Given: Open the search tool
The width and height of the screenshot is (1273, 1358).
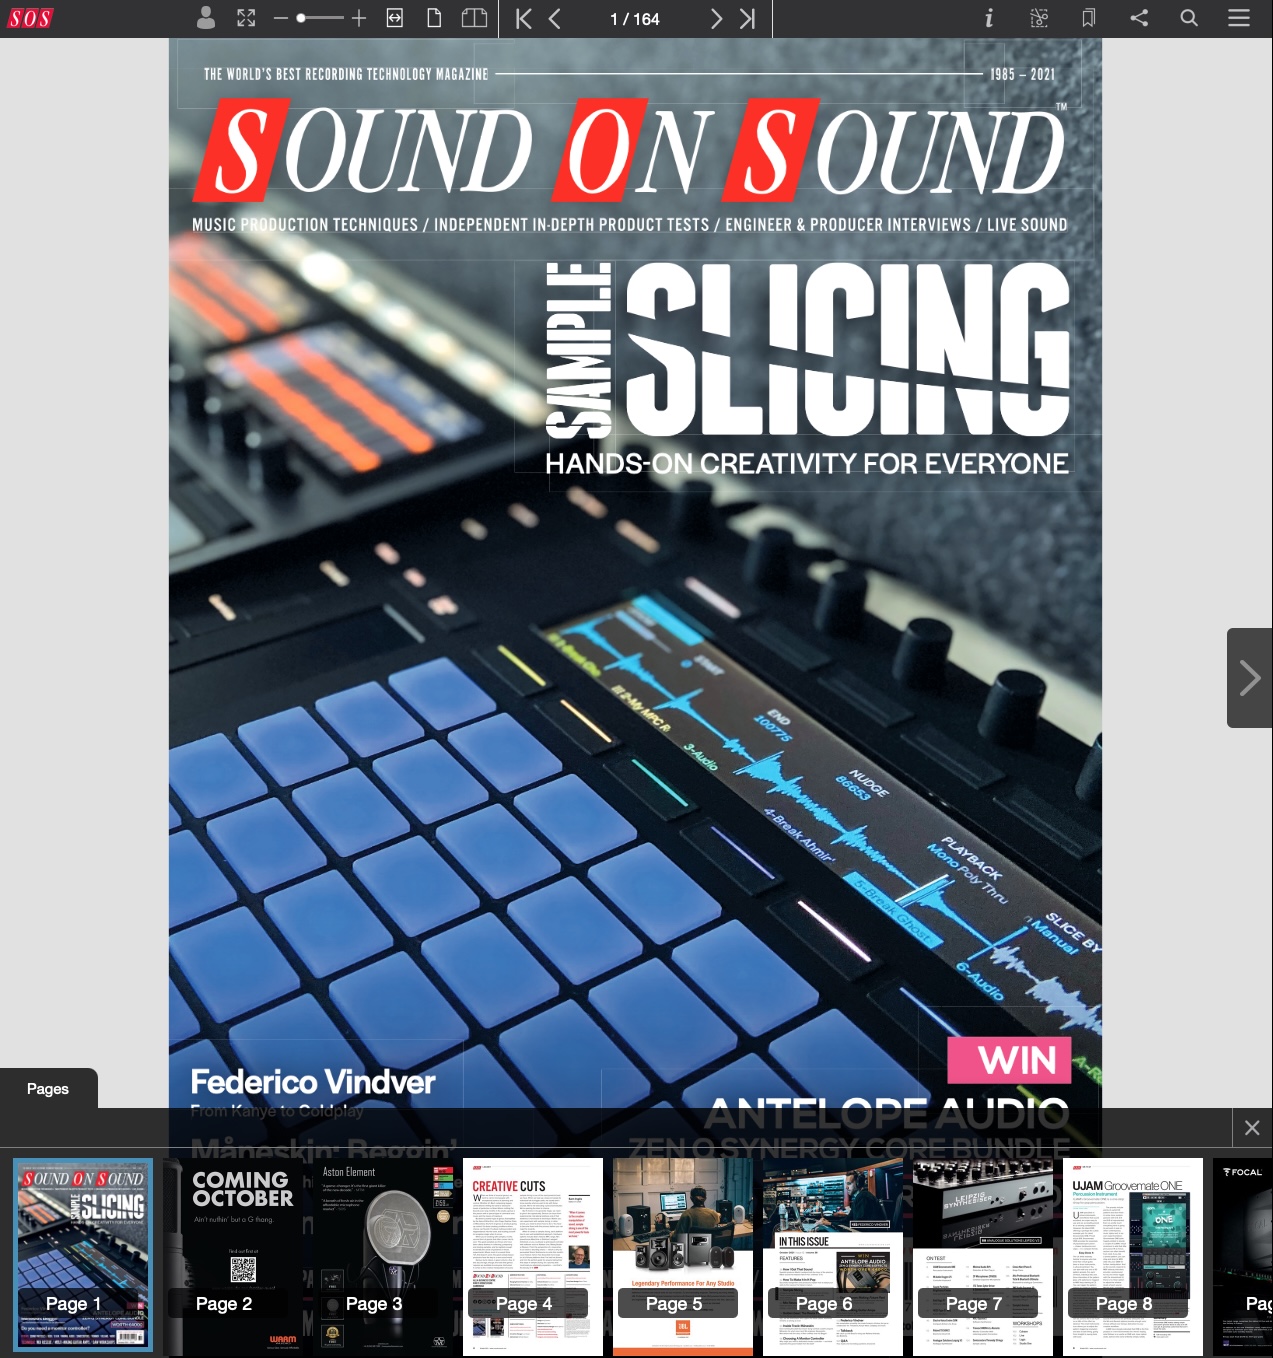Looking at the screenshot, I should click(x=1188, y=18).
